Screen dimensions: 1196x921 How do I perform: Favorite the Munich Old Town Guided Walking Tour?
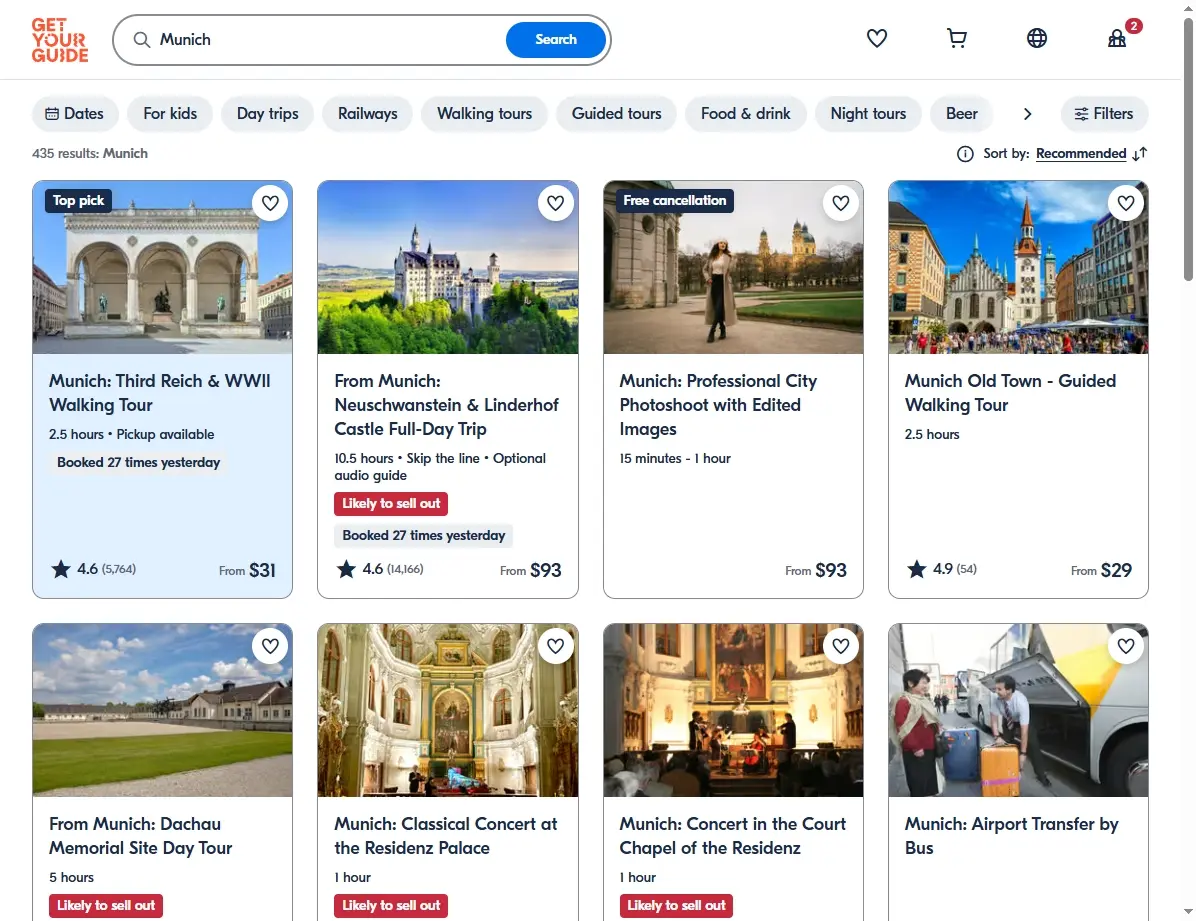pos(1126,203)
